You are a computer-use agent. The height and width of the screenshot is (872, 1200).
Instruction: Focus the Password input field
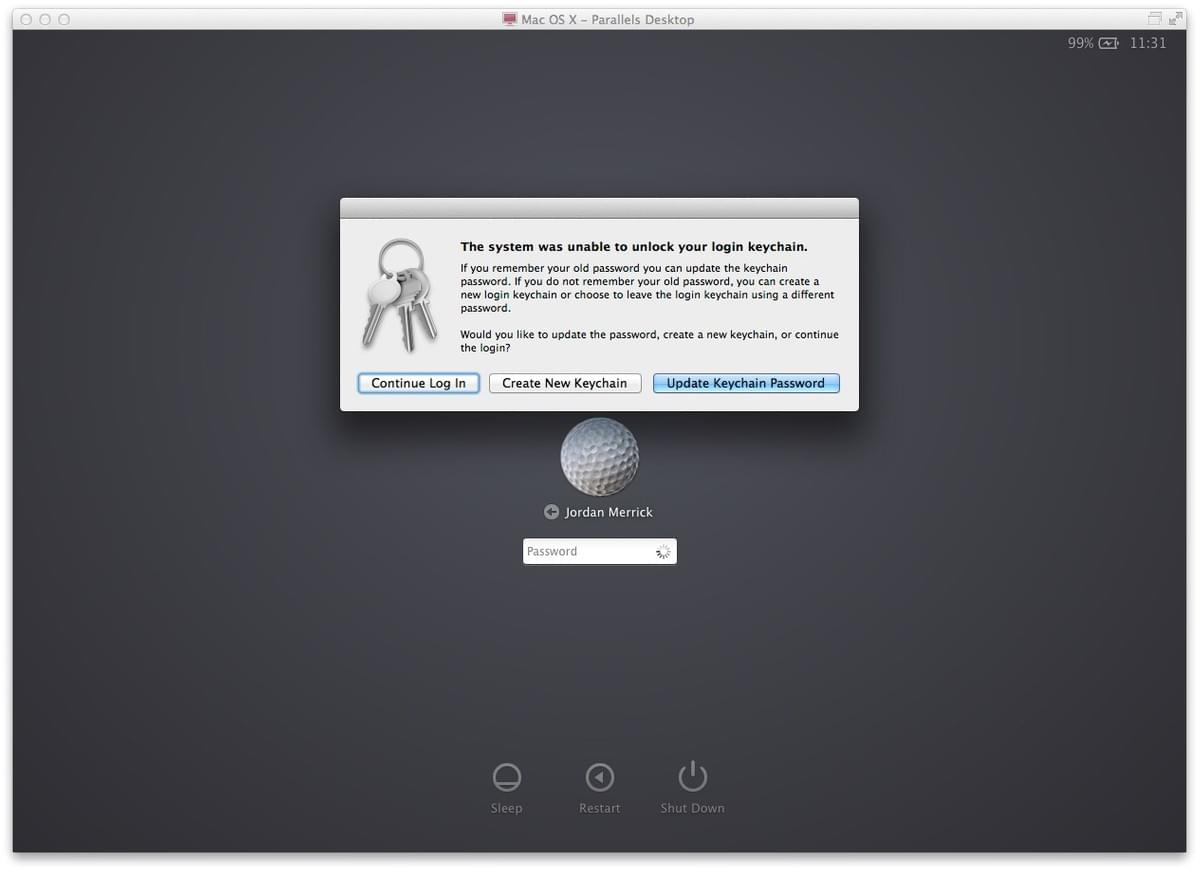tap(600, 551)
